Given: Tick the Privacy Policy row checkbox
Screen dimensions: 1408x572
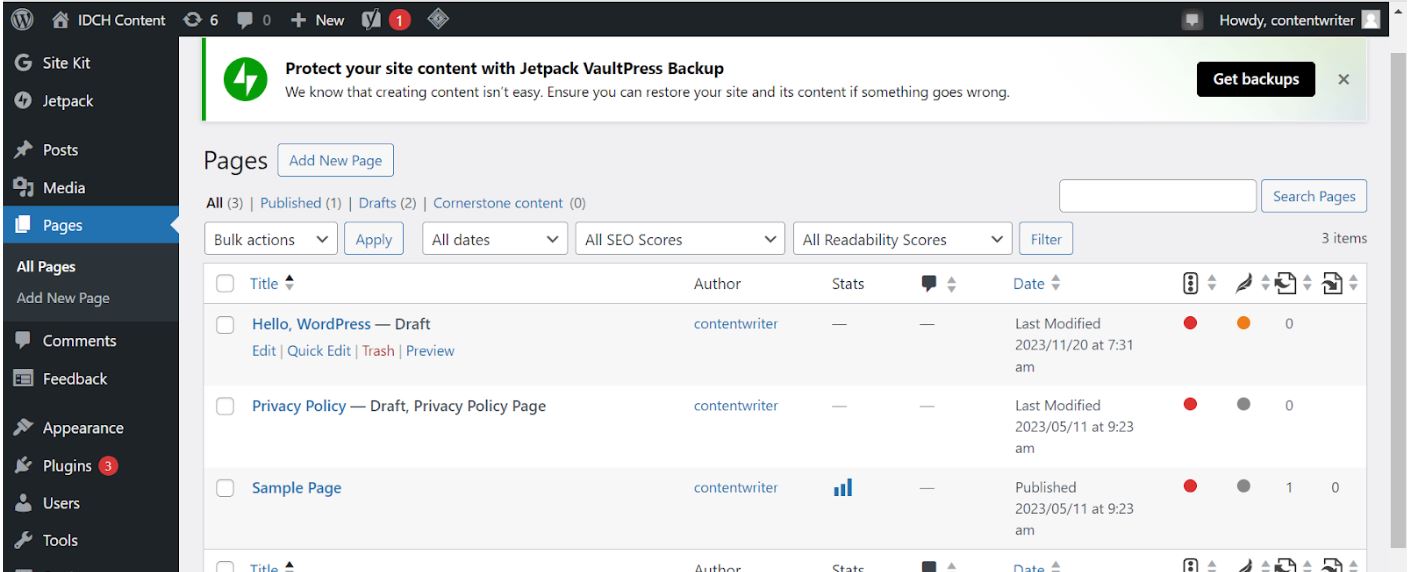Looking at the screenshot, I should [x=226, y=407].
